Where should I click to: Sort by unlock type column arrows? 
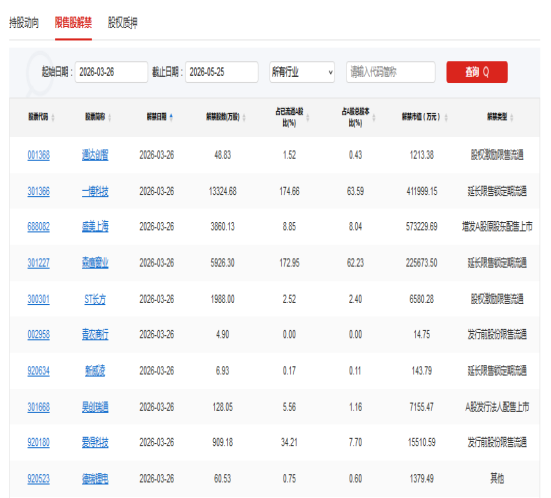(x=512, y=117)
